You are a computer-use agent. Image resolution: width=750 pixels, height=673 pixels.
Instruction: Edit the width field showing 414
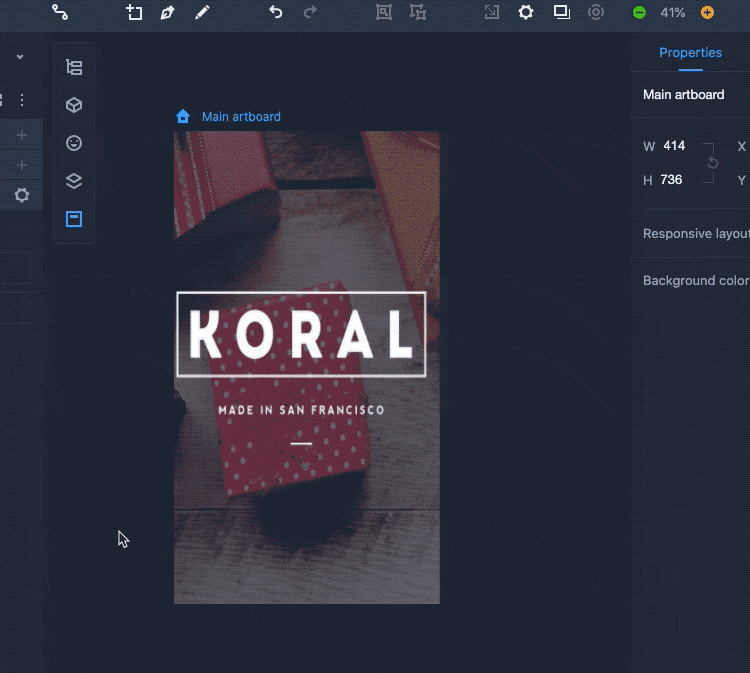pos(674,146)
